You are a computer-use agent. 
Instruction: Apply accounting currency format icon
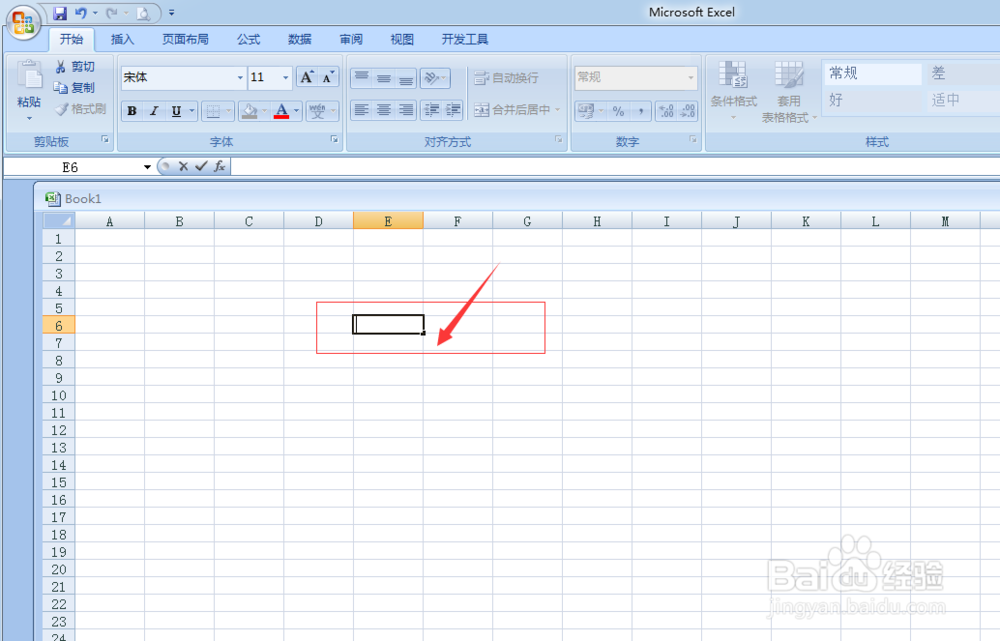585,111
